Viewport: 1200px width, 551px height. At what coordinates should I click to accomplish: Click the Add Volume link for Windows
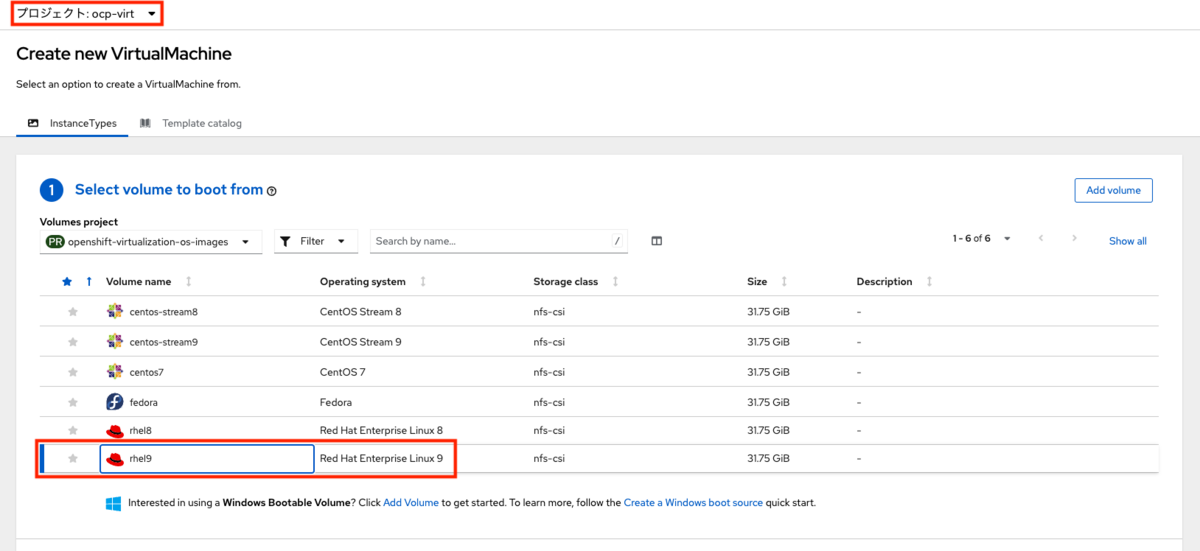[x=411, y=503]
